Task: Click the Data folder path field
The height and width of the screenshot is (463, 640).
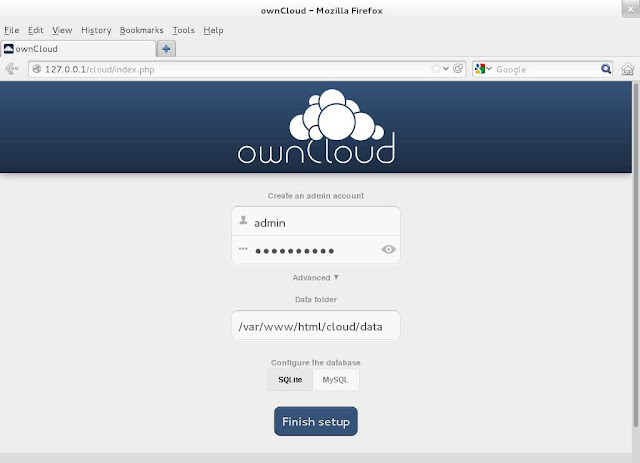Action: point(316,325)
